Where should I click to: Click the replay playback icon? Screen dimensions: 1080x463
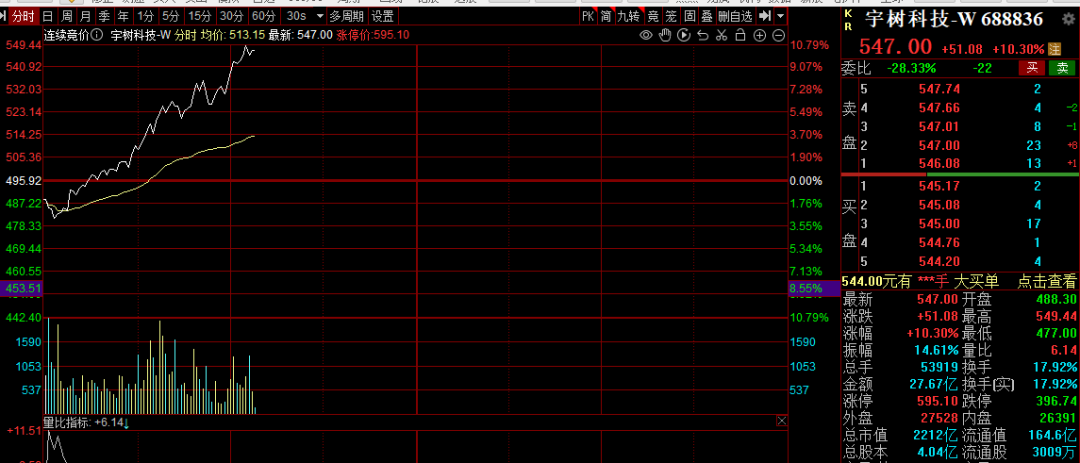pos(684,35)
